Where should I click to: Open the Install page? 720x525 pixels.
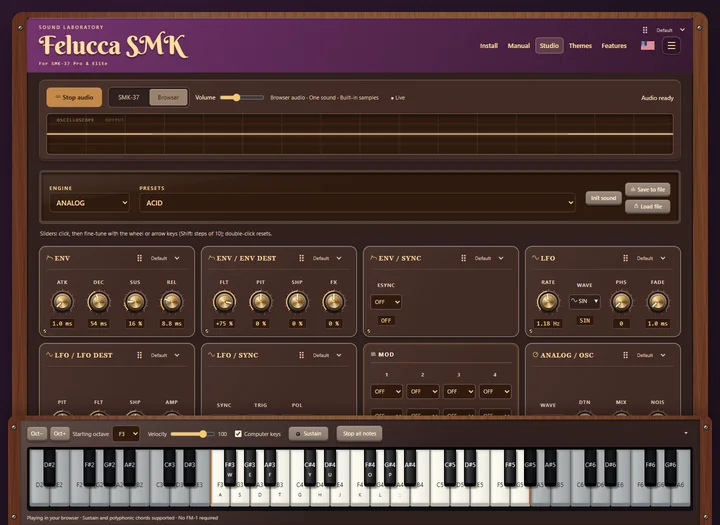(489, 45)
